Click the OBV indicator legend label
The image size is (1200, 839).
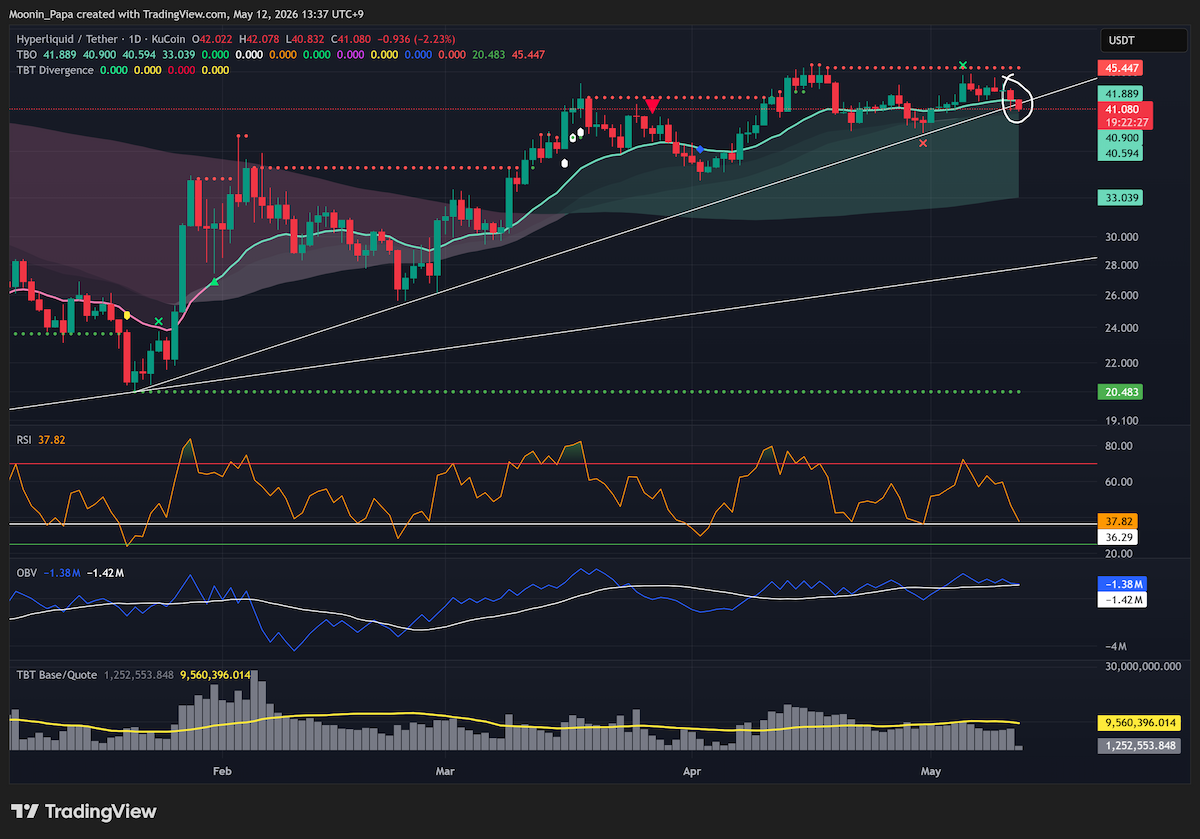(27, 572)
